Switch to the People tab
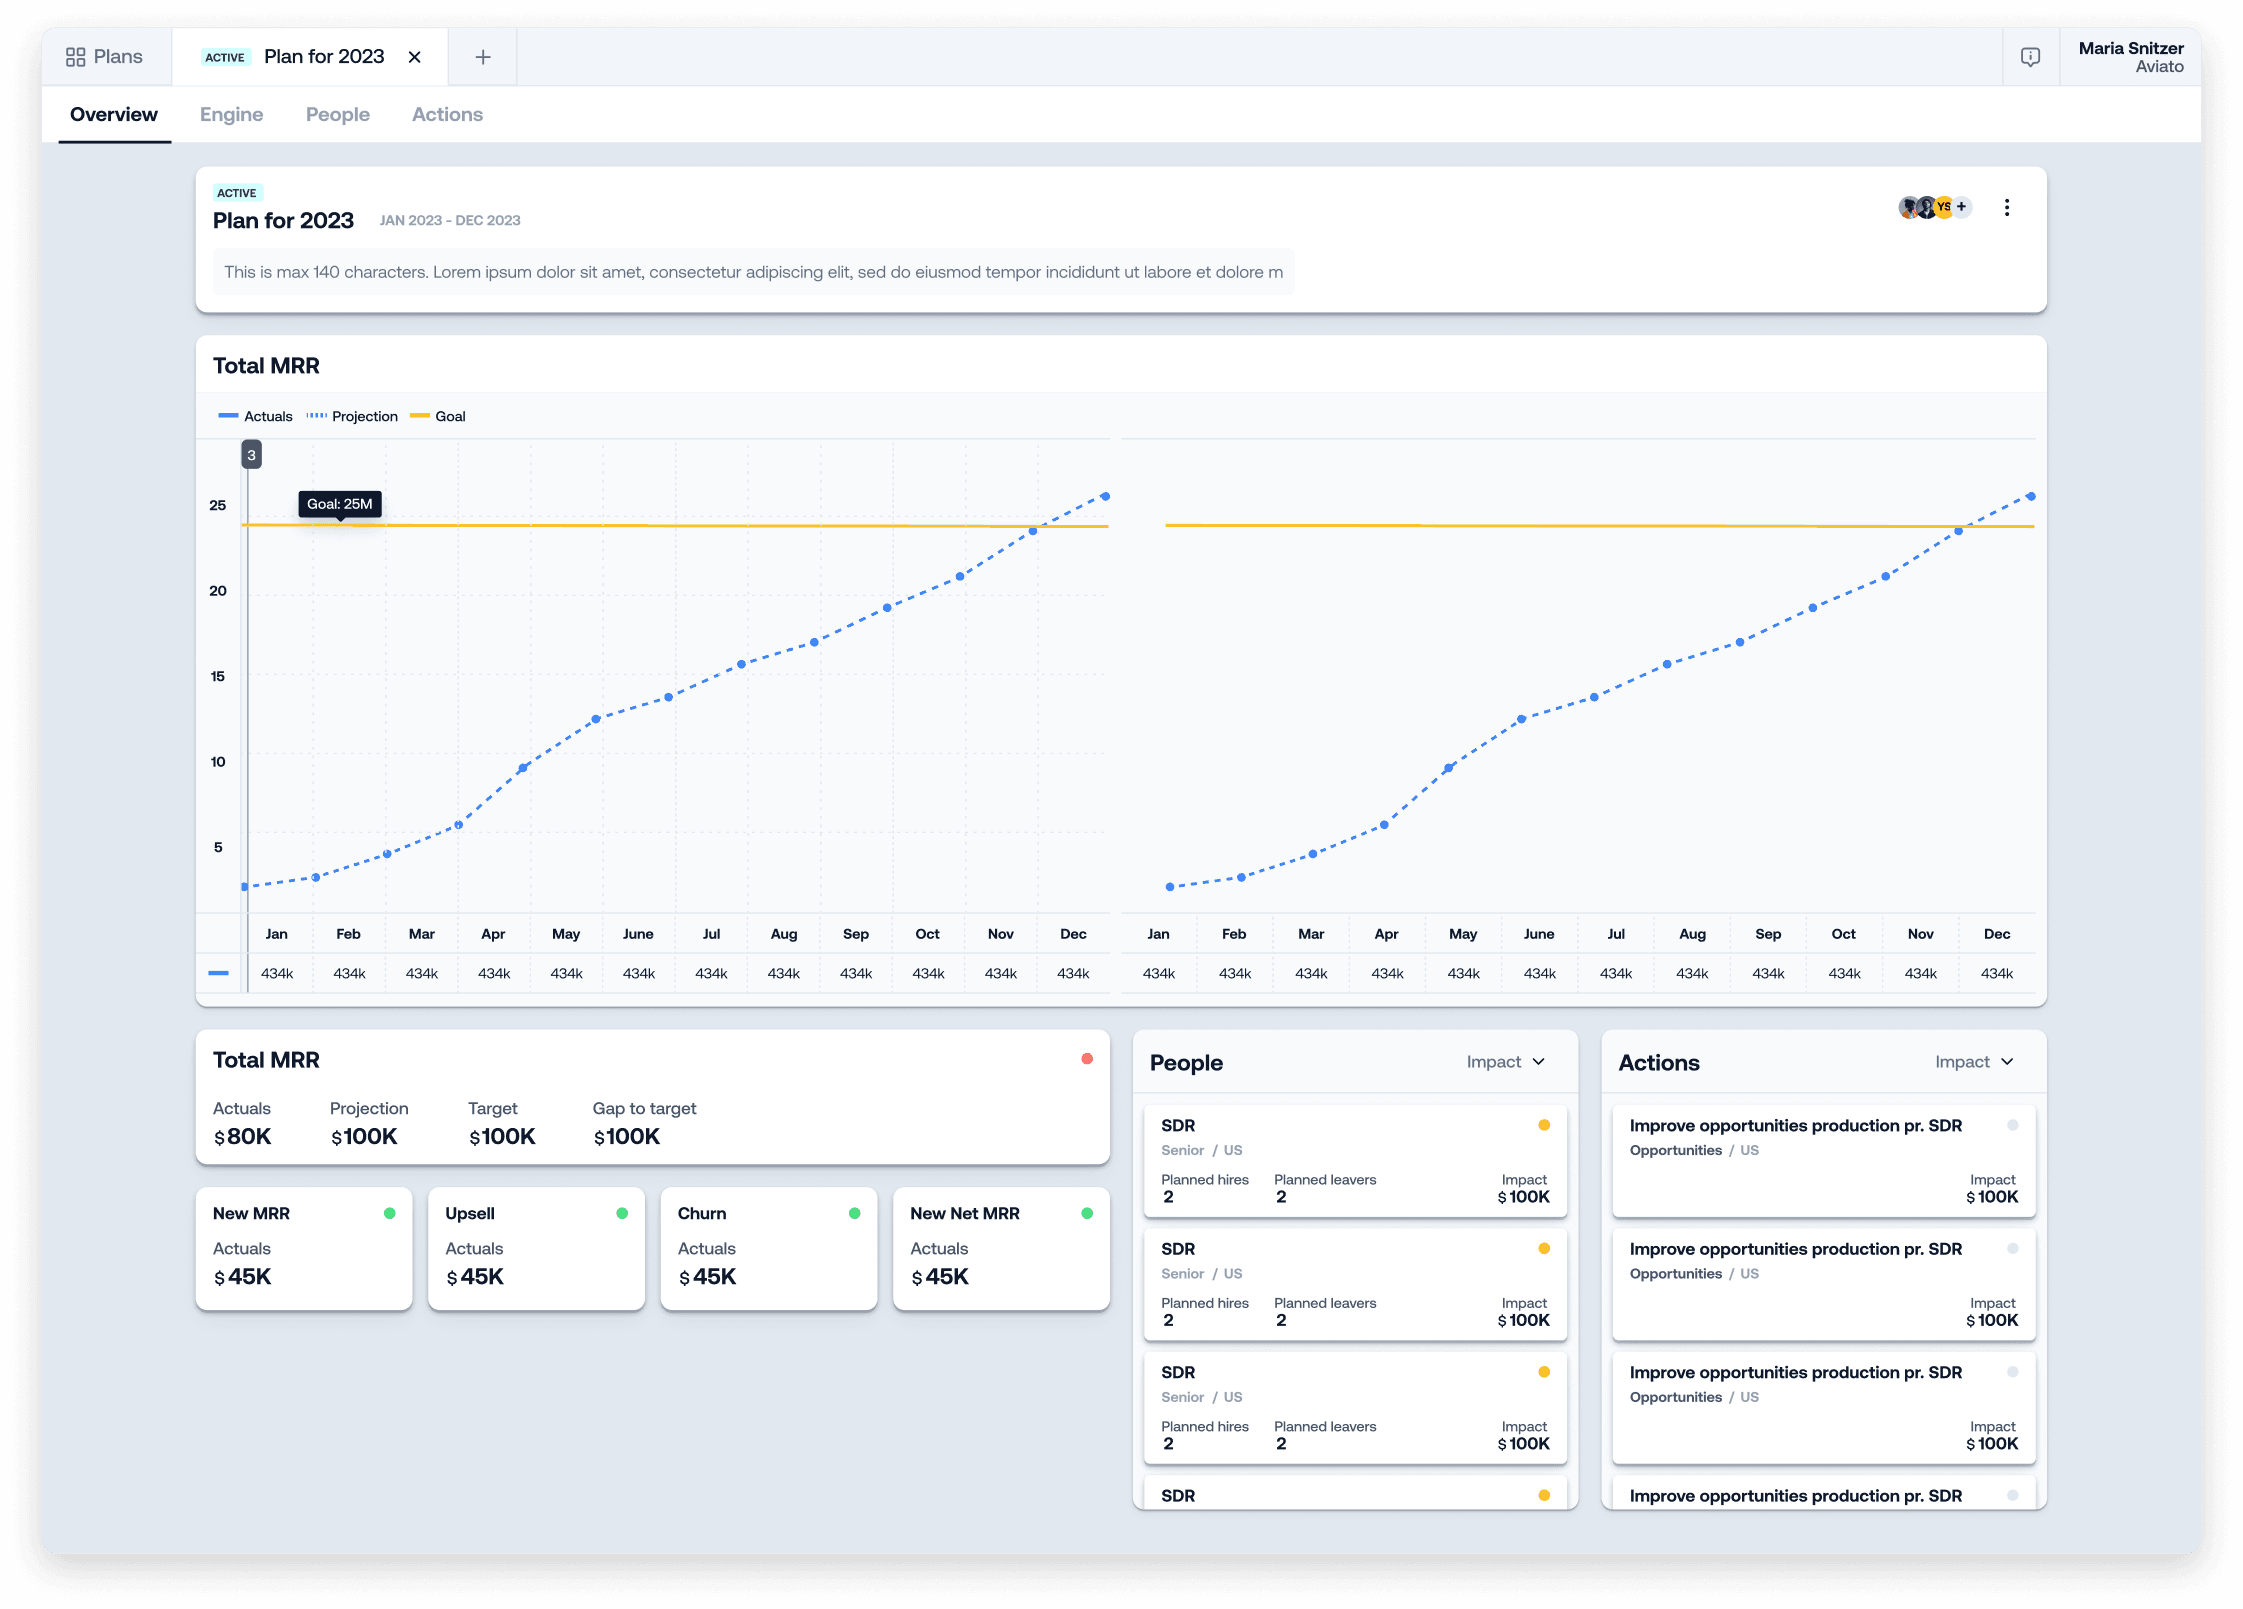The width and height of the screenshot is (2243, 1609). (337, 114)
